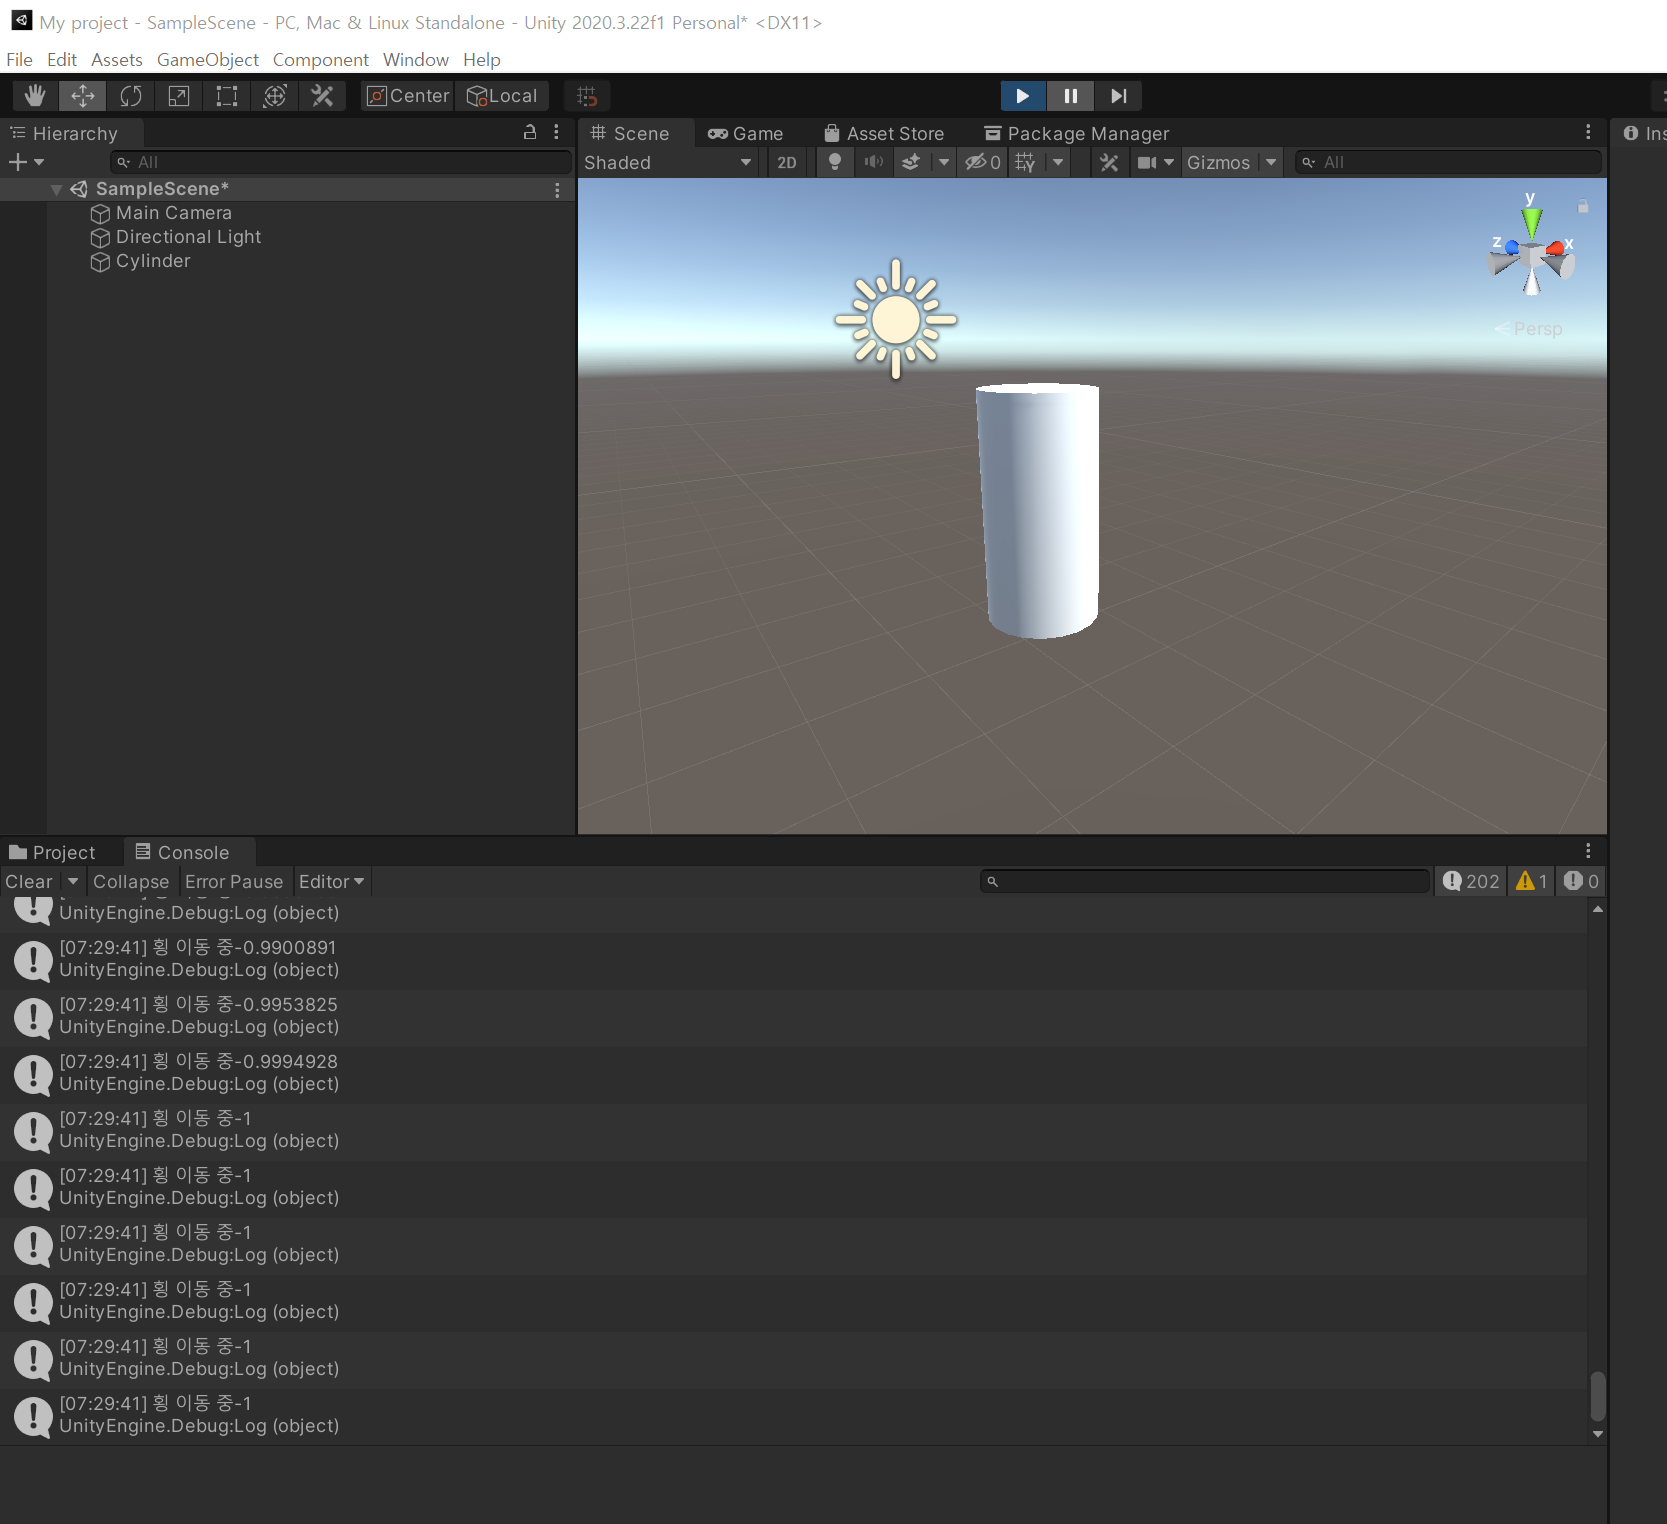The width and height of the screenshot is (1667, 1524).
Task: Select the Move tool
Action: pos(83,96)
